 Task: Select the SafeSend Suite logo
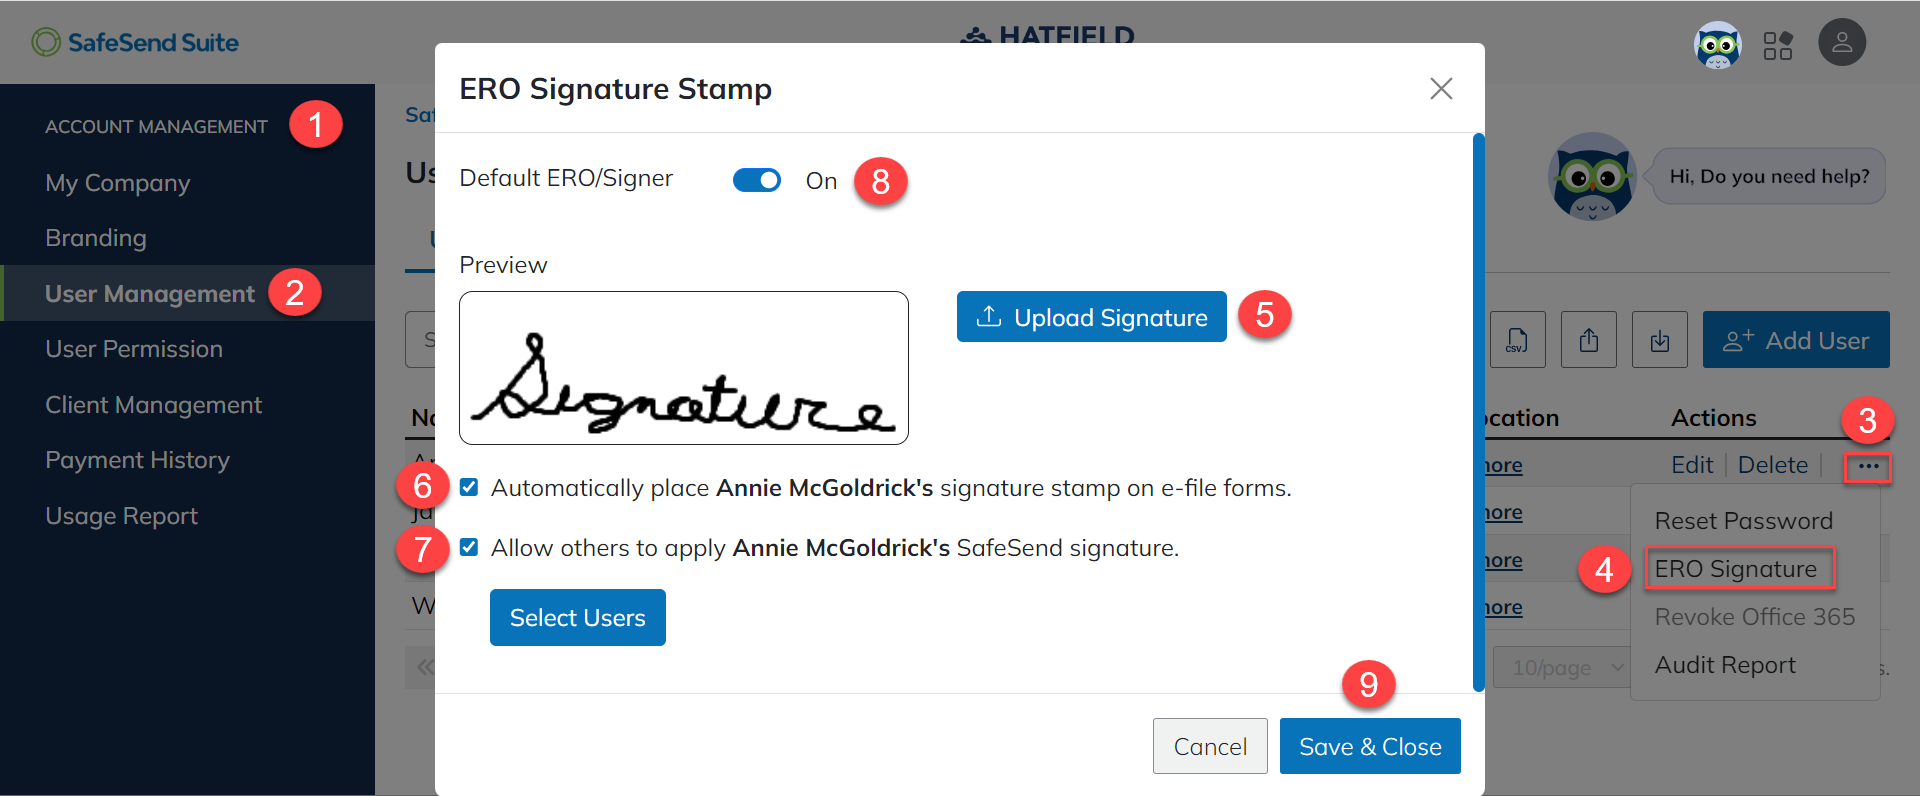tap(135, 42)
